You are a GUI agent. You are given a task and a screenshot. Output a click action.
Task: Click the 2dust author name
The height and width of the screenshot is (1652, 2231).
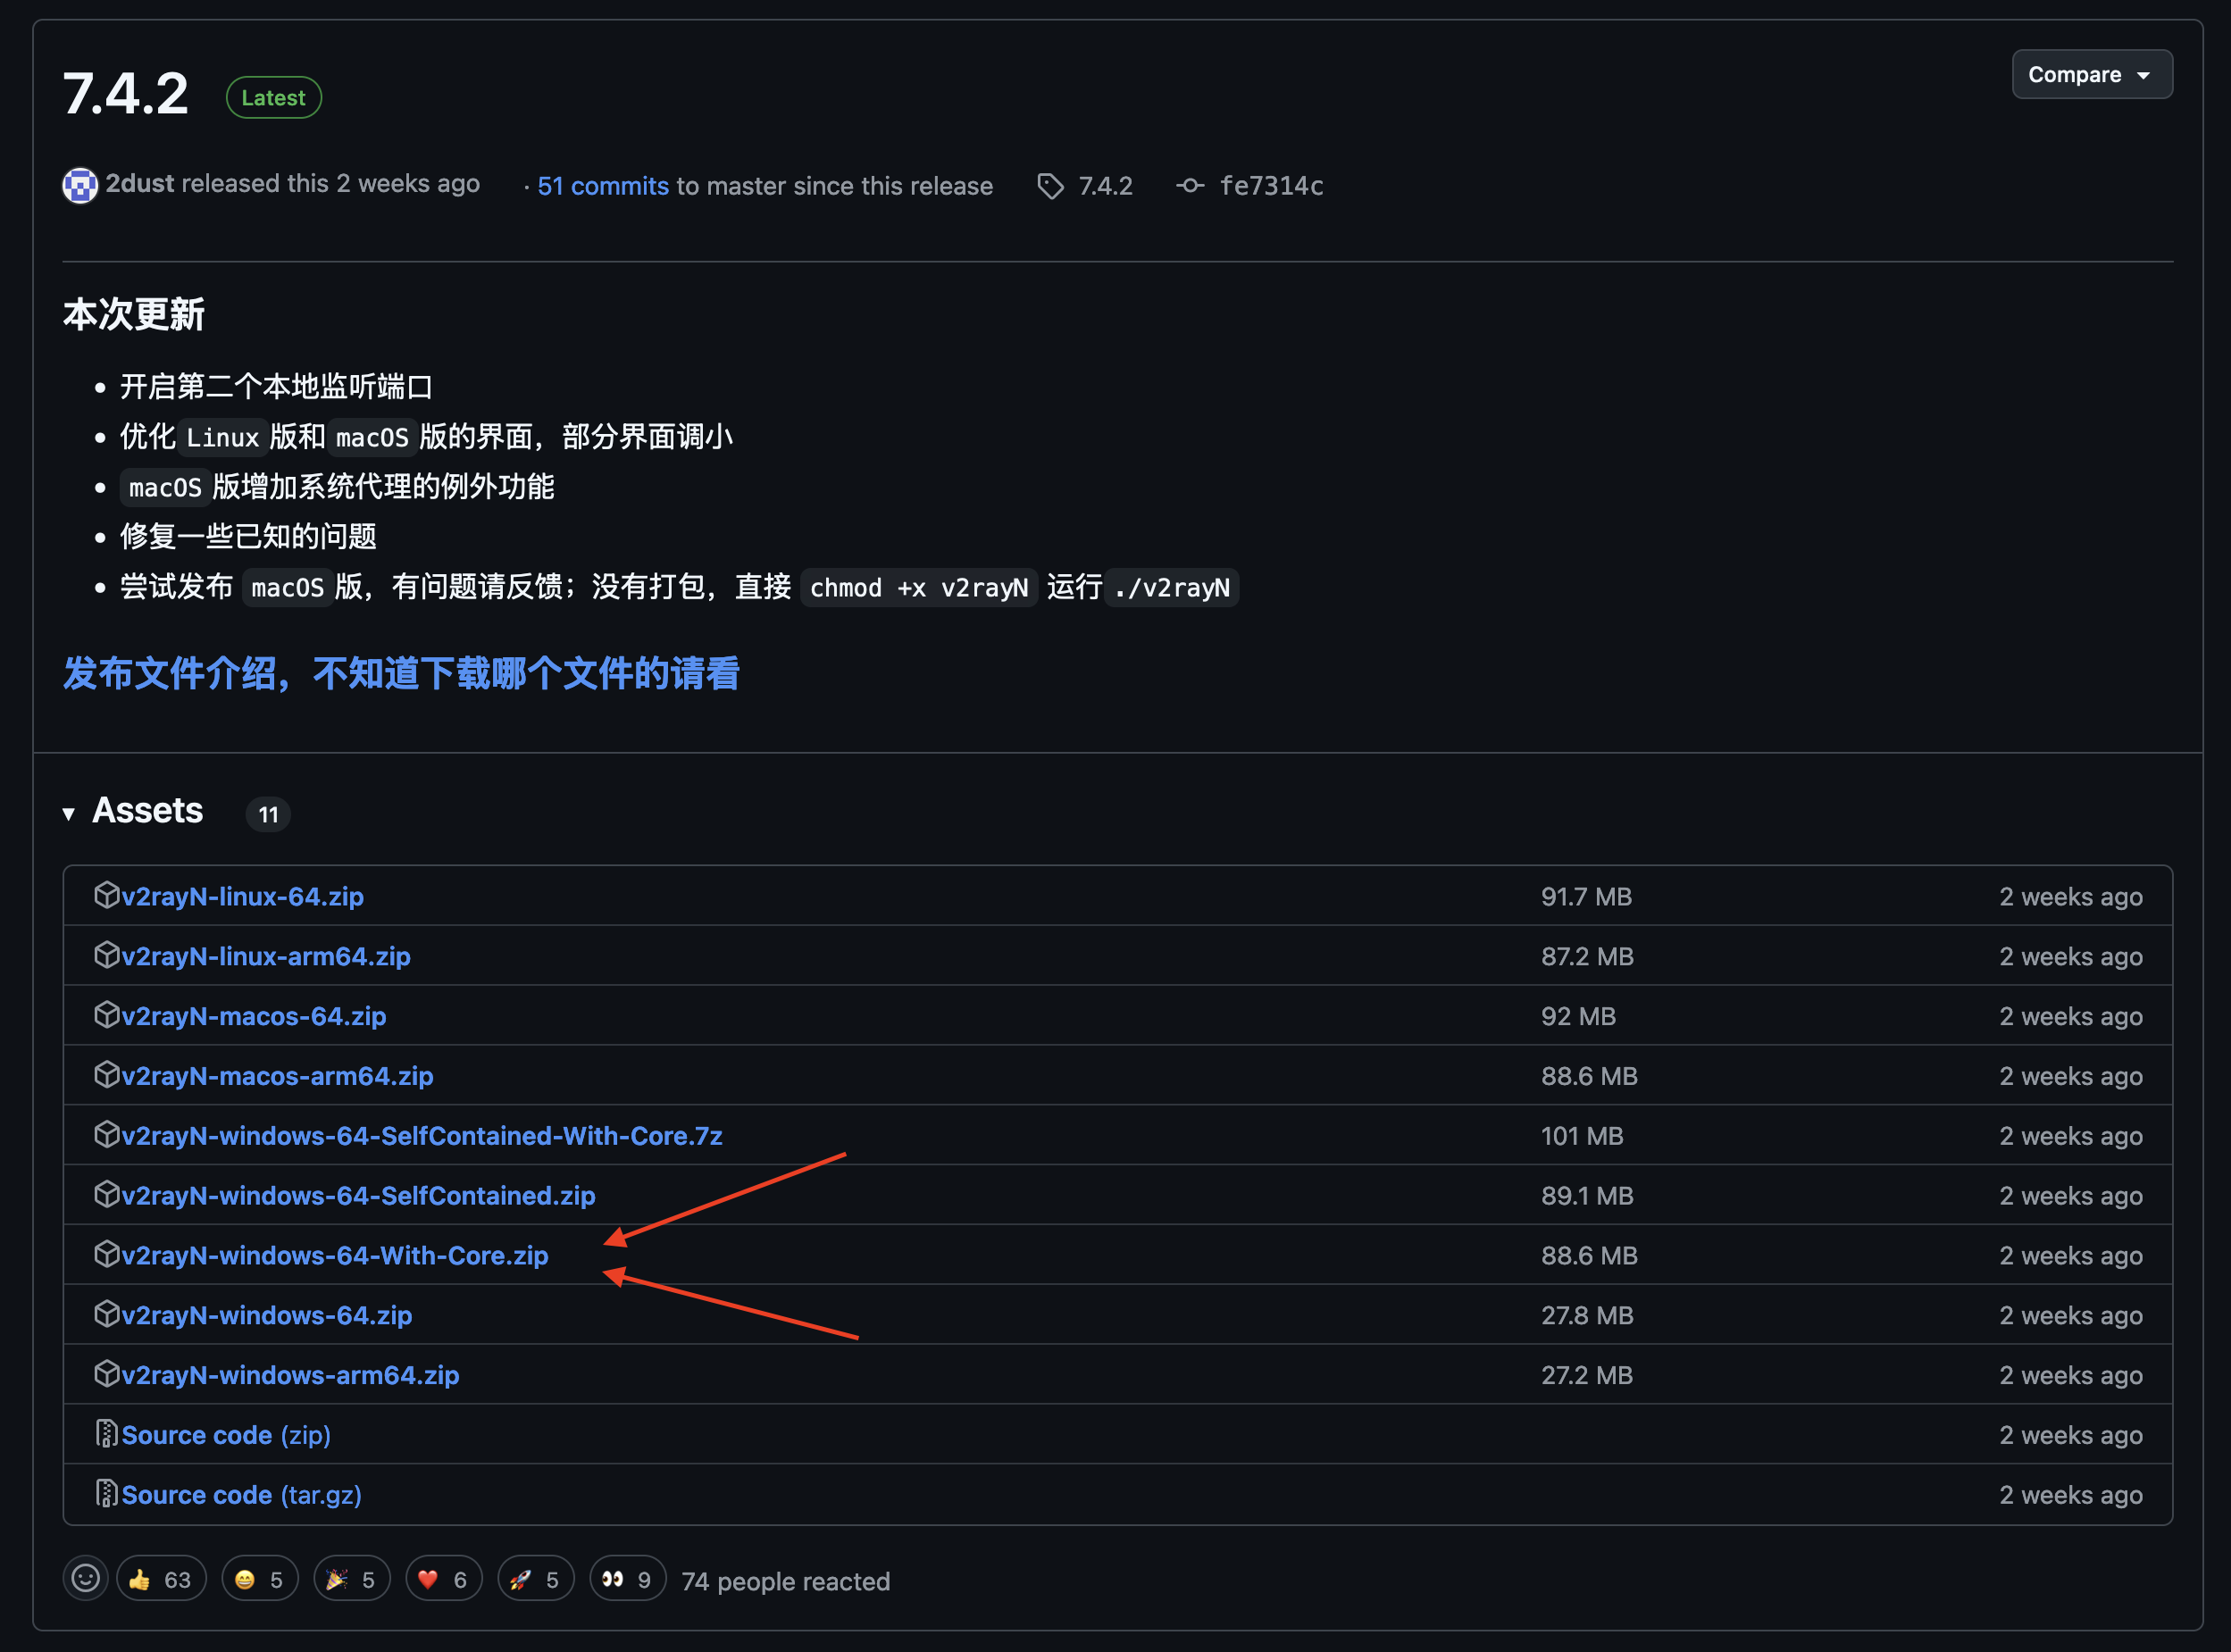[140, 184]
